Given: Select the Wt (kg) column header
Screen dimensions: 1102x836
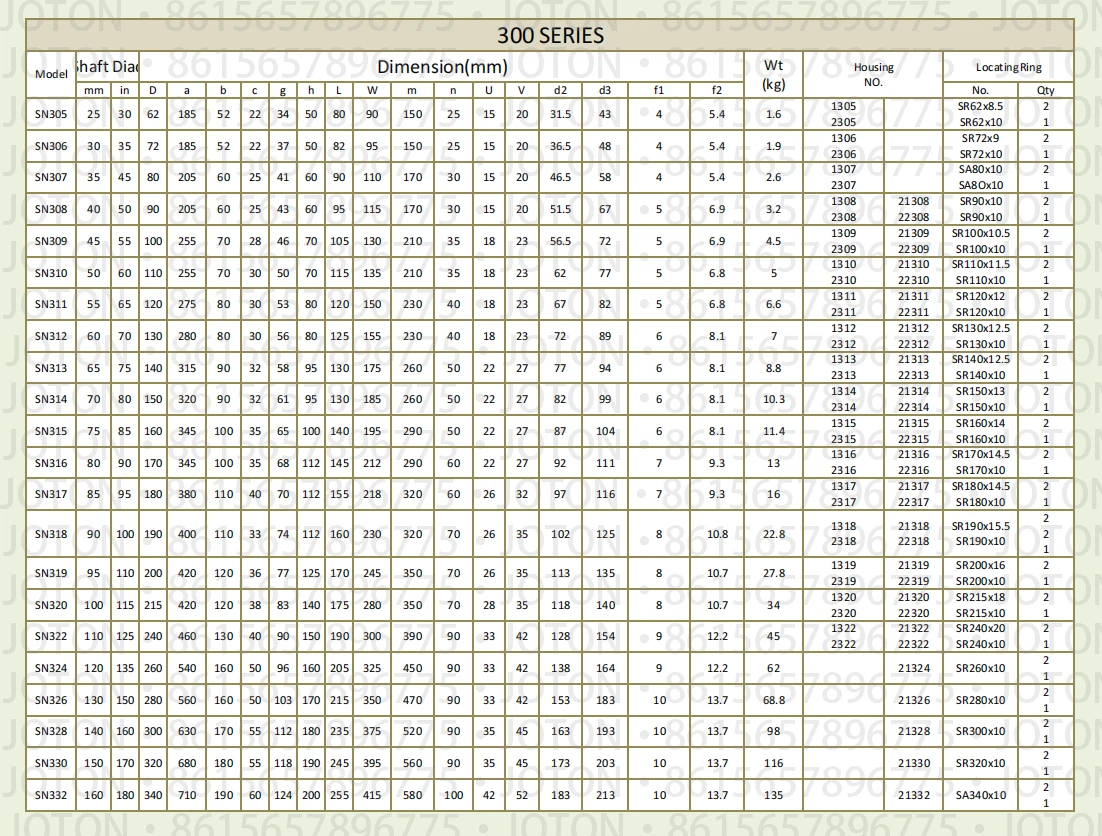Looking at the screenshot, I should pyautogui.click(x=773, y=74).
